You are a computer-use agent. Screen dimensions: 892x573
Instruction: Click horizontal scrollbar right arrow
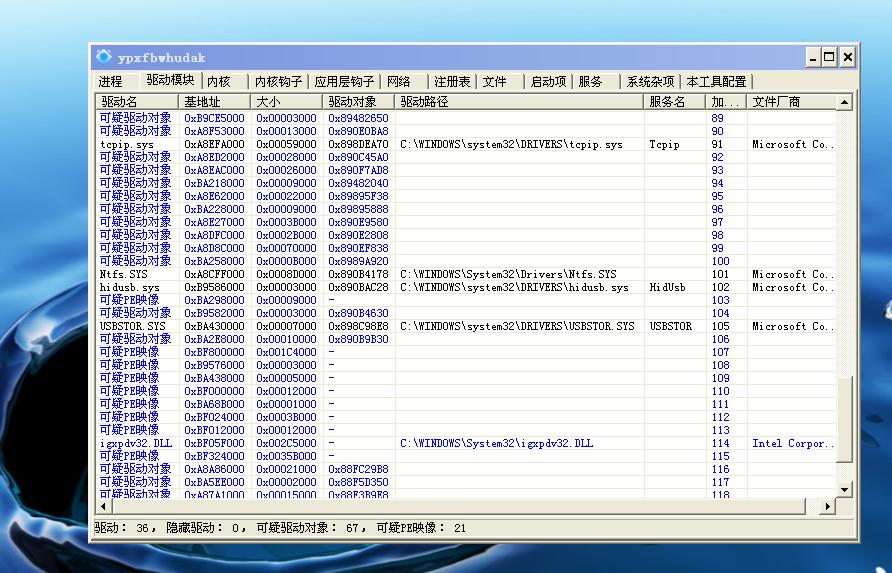click(x=828, y=506)
